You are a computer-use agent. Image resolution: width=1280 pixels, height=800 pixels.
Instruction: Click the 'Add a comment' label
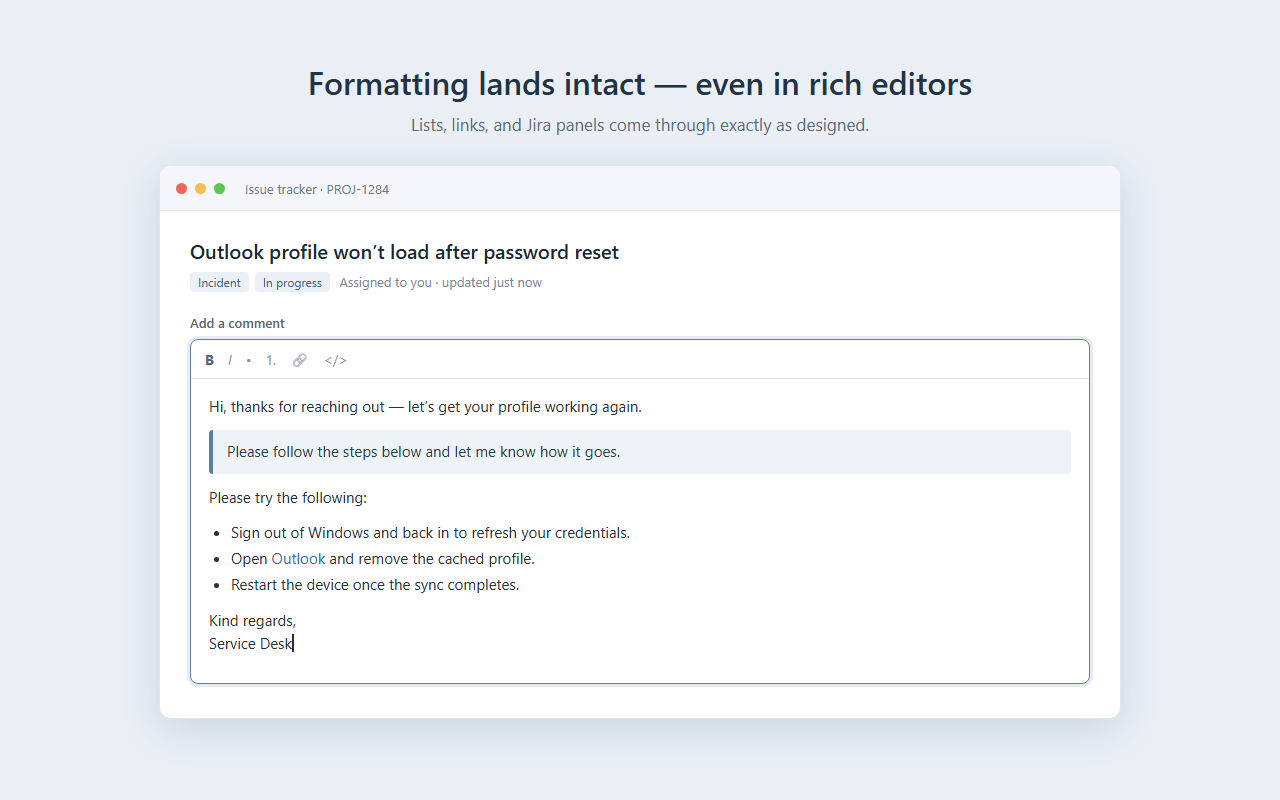[x=237, y=323]
